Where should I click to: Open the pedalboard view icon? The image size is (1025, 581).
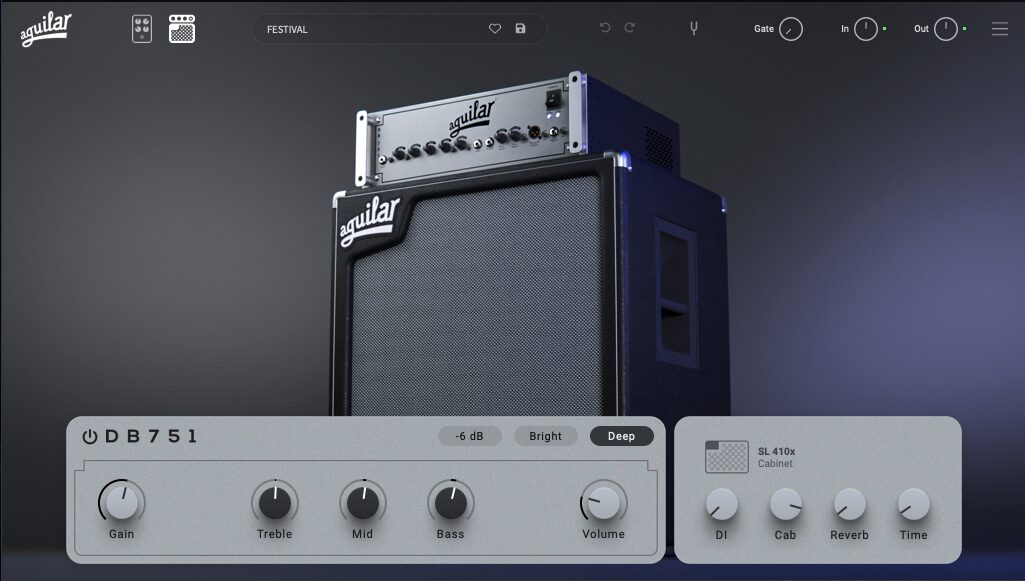pos(142,29)
